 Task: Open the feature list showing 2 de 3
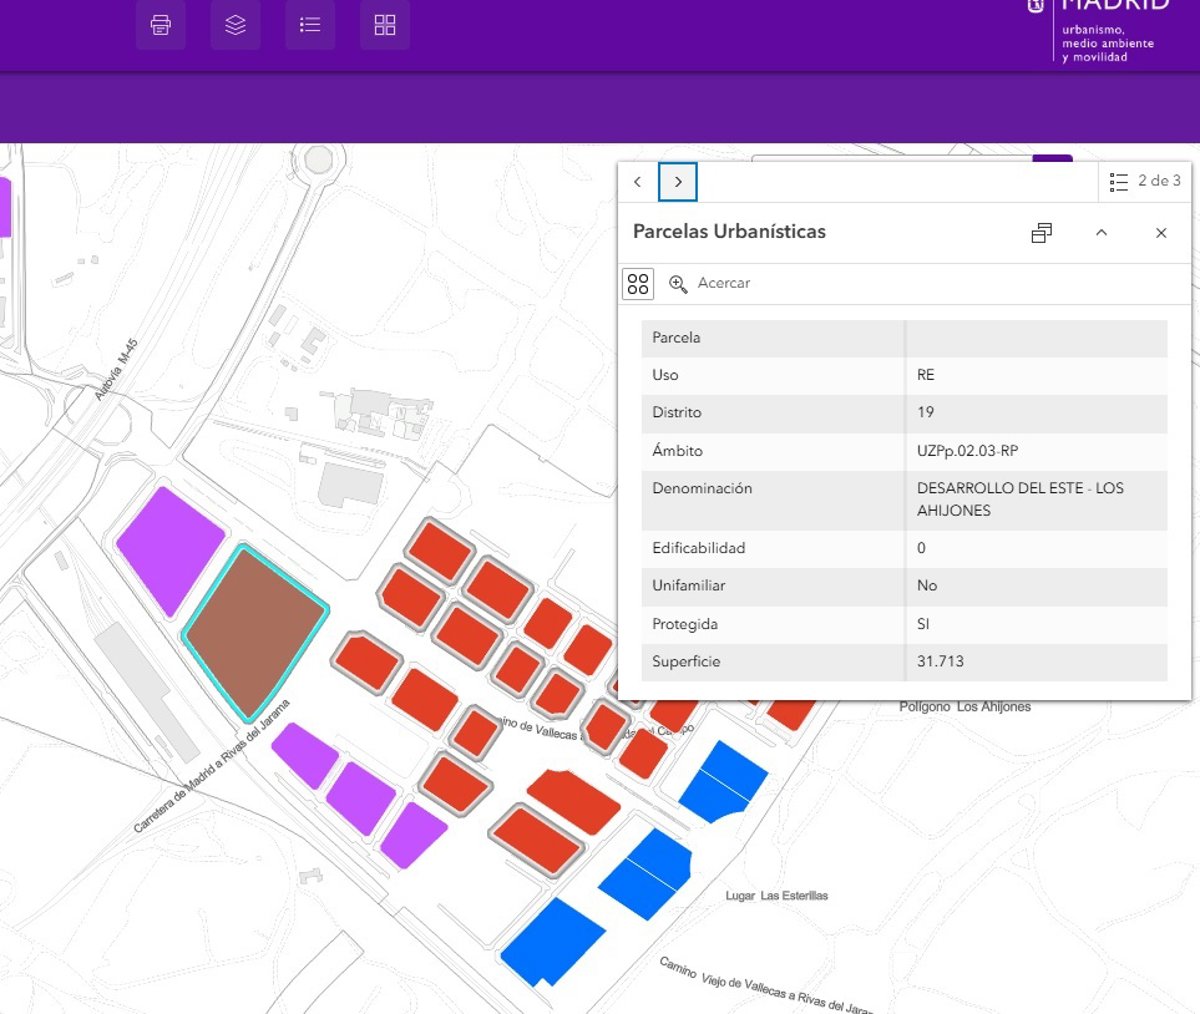[x=1145, y=182]
